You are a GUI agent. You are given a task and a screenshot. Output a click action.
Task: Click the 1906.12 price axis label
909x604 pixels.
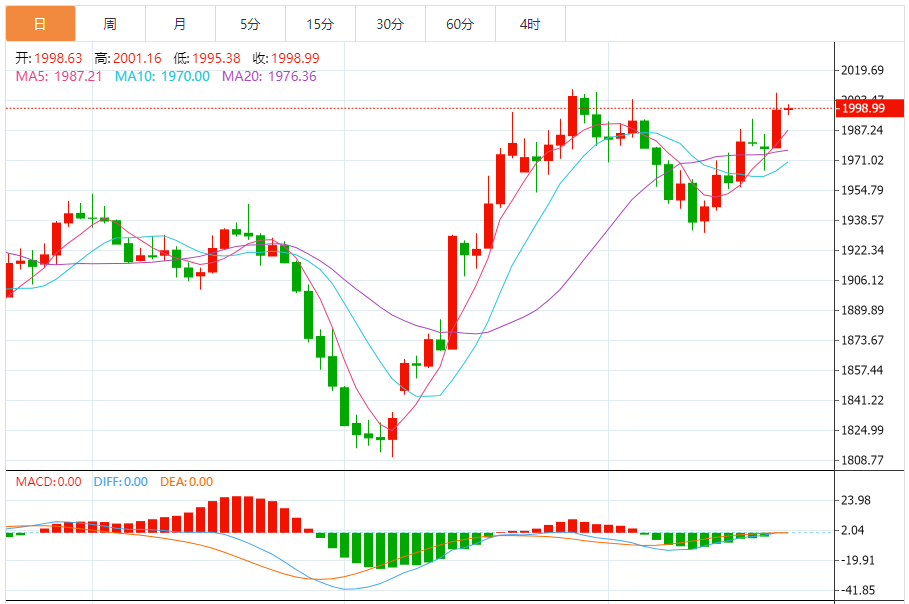(863, 281)
